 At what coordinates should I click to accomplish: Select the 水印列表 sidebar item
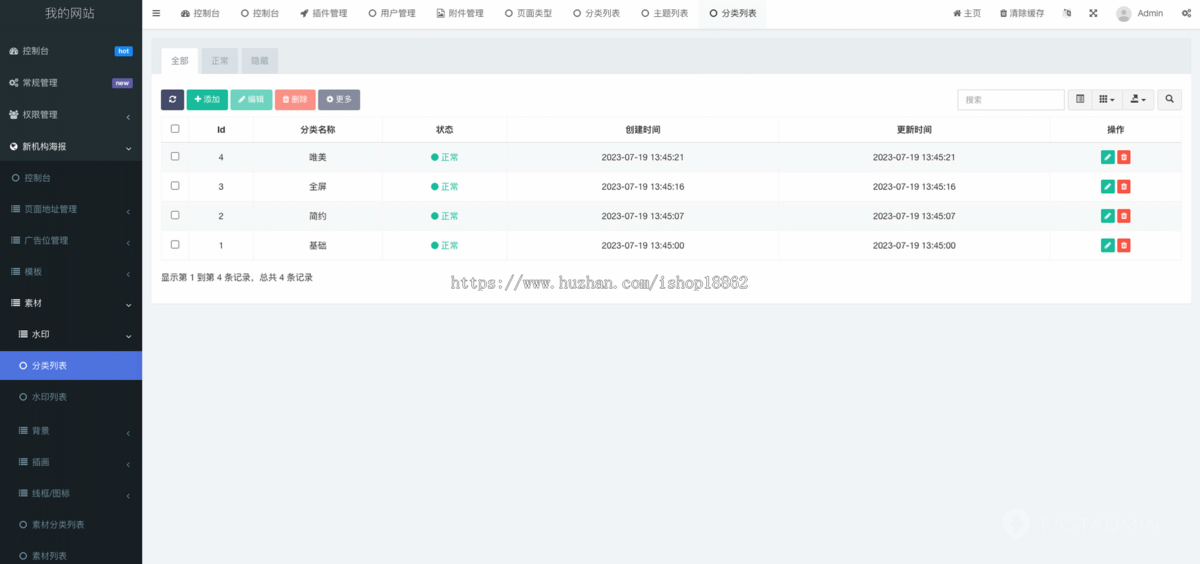tap(71, 397)
